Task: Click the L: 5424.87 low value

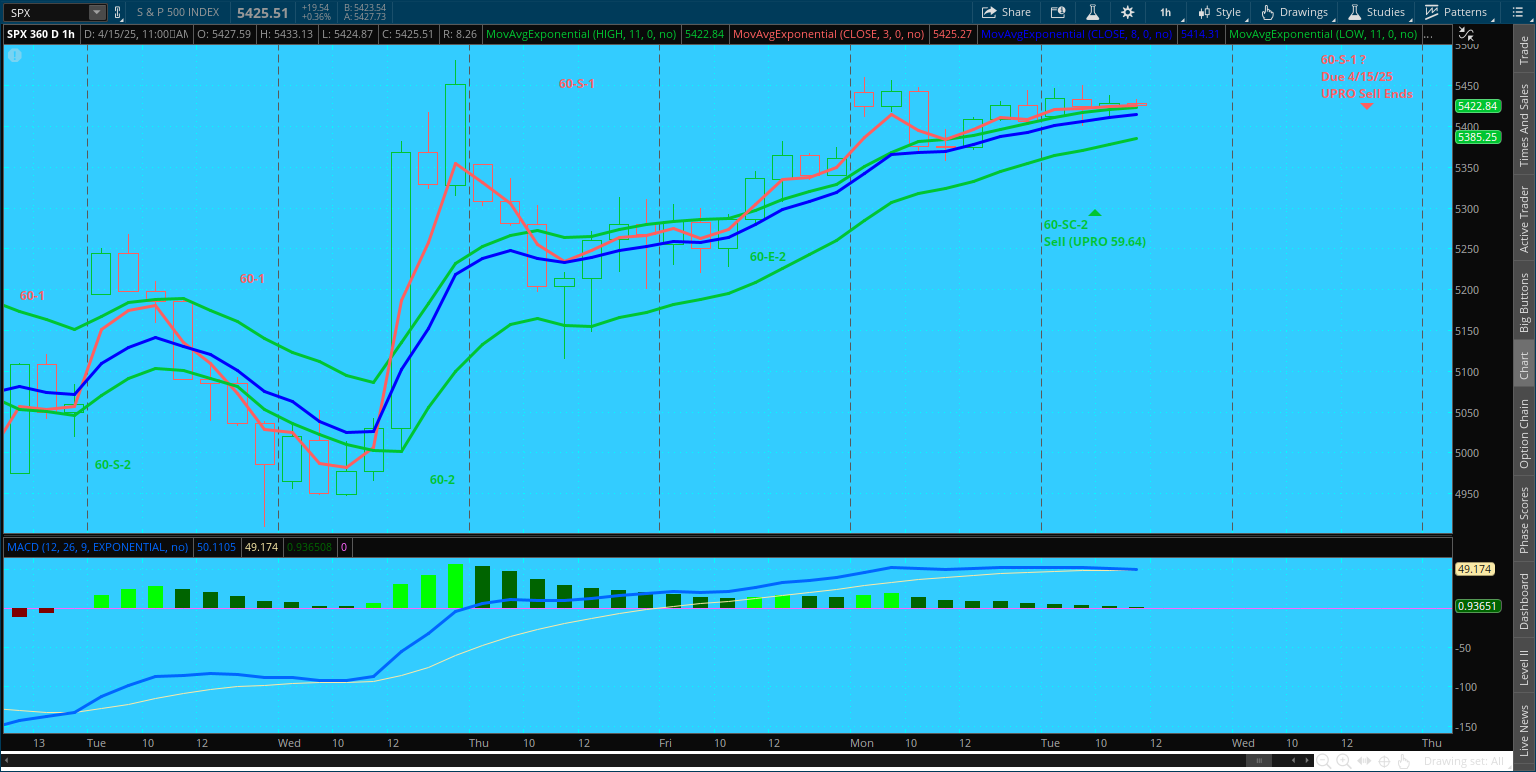Action: pyautogui.click(x=346, y=34)
